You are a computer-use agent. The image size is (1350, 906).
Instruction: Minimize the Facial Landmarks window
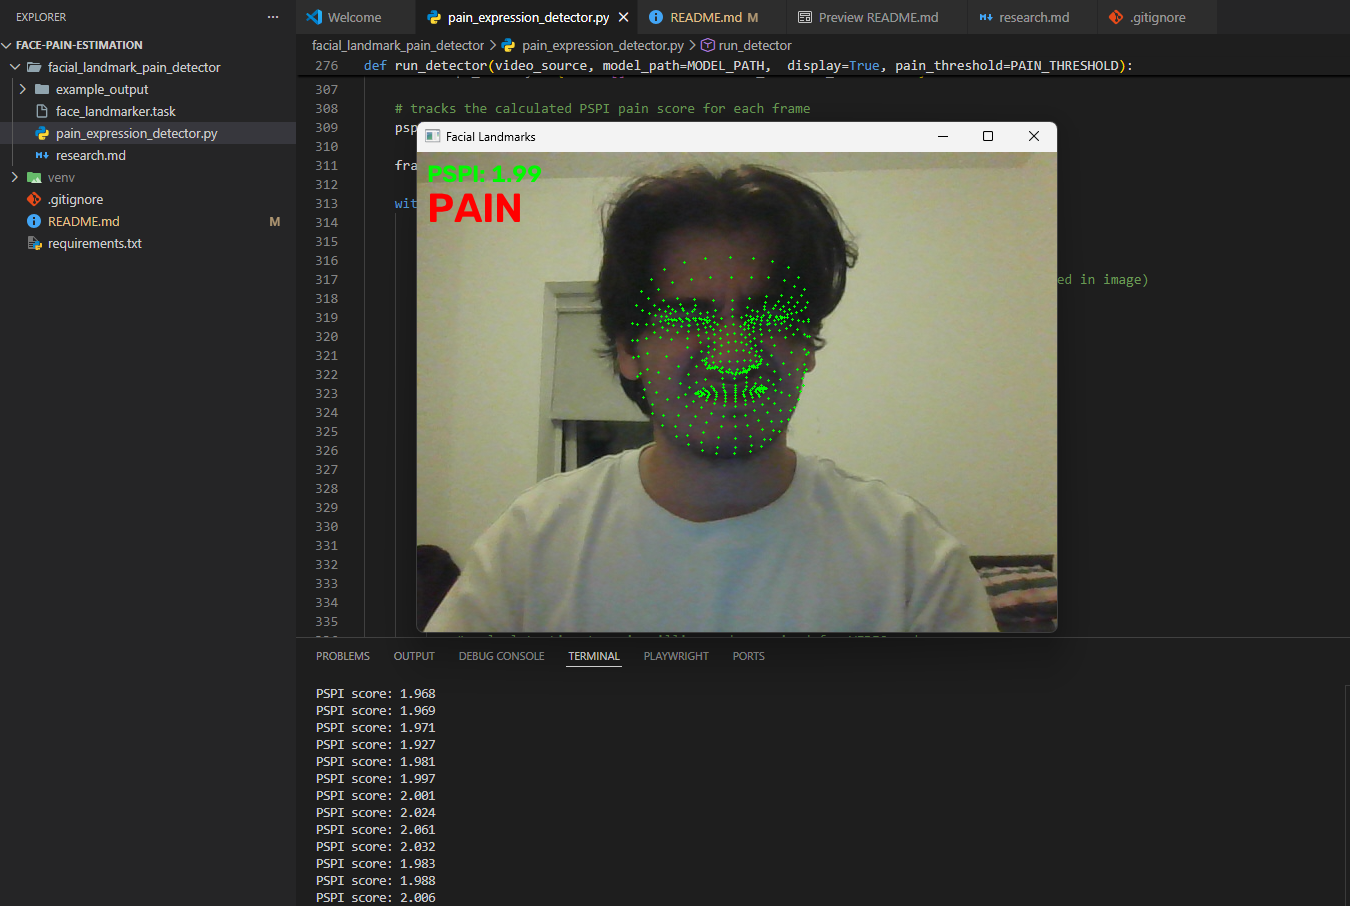[x=942, y=136]
